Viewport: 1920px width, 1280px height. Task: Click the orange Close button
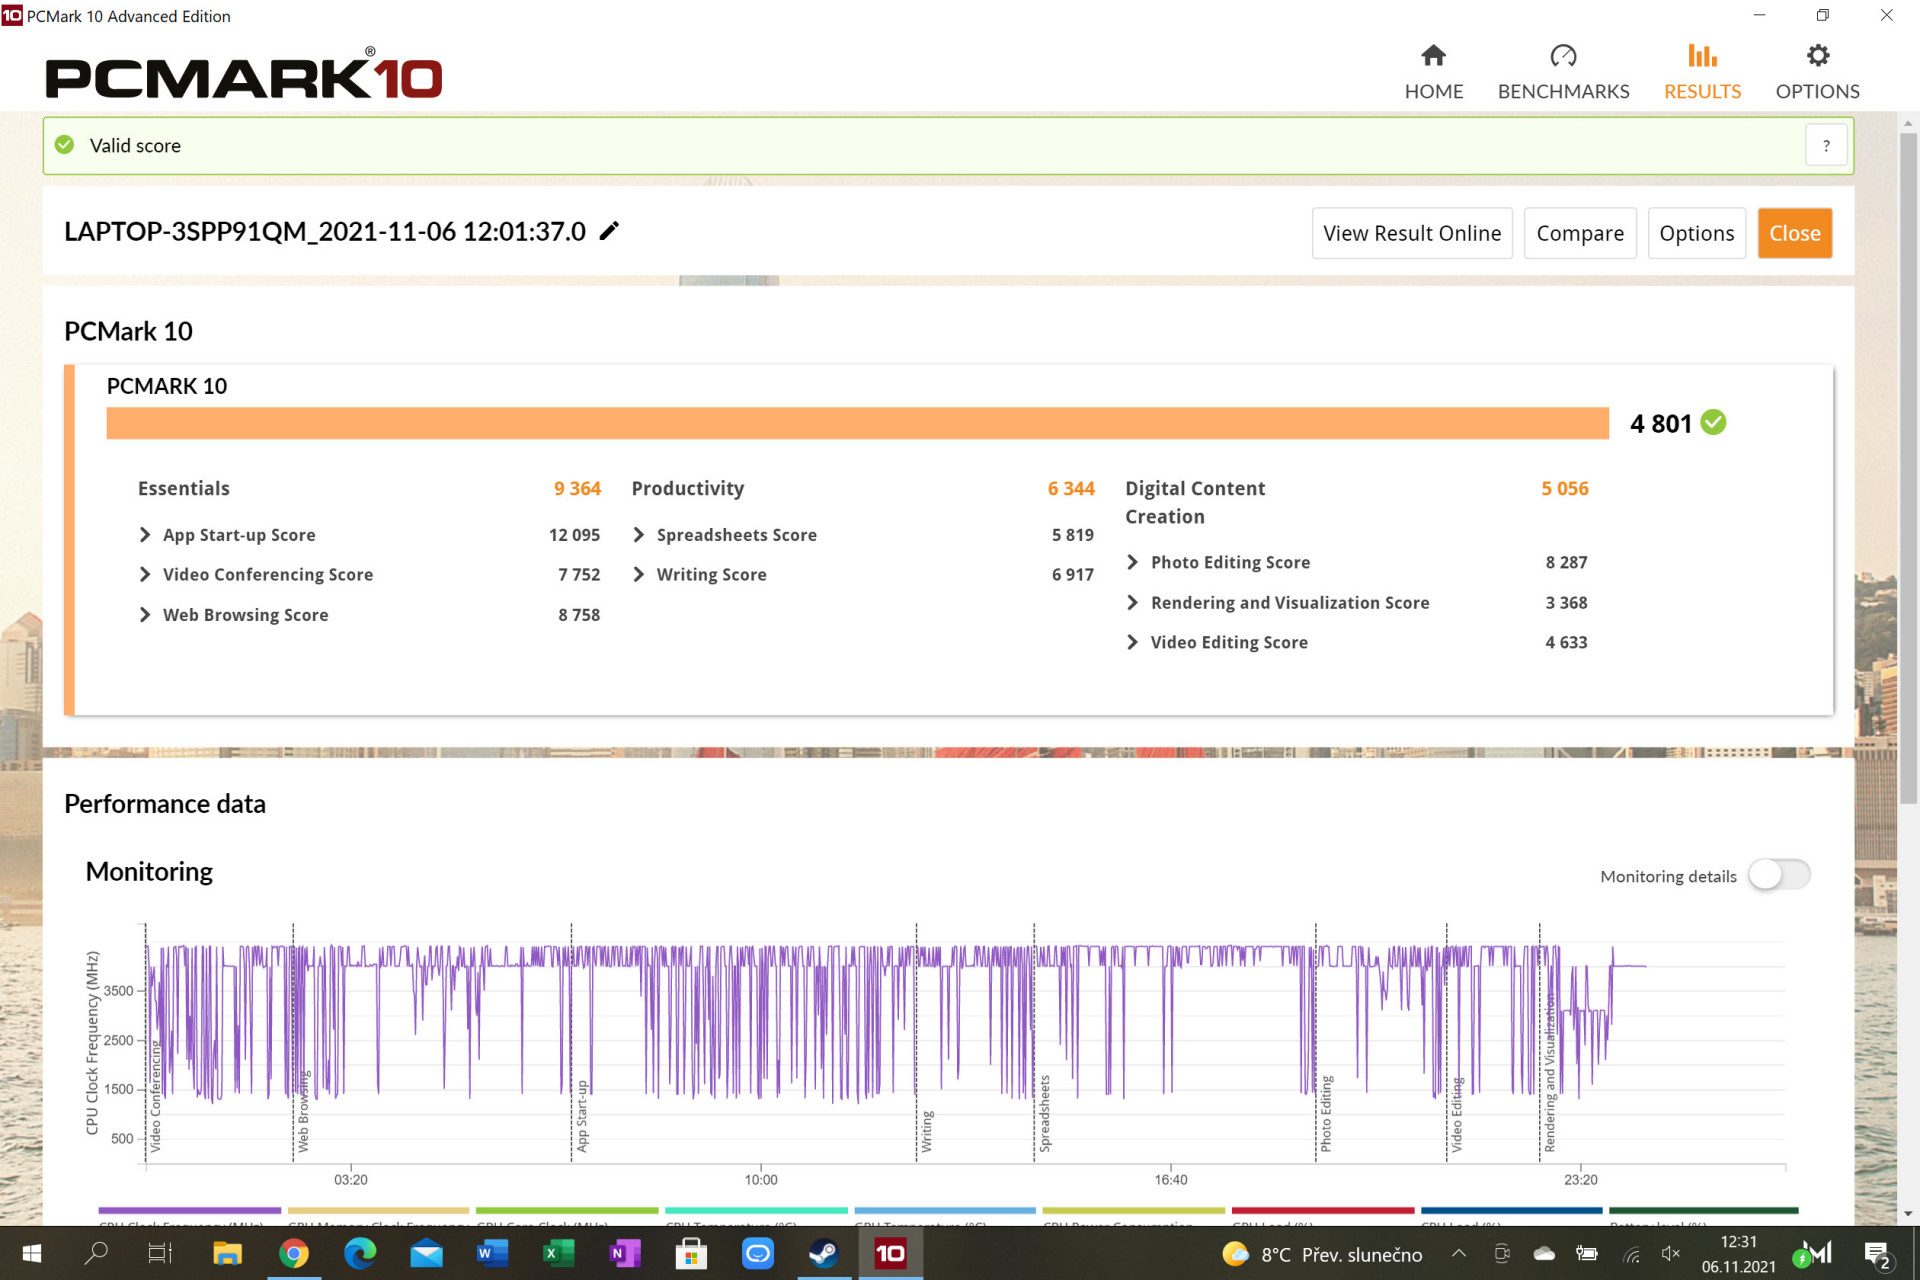click(x=1795, y=233)
